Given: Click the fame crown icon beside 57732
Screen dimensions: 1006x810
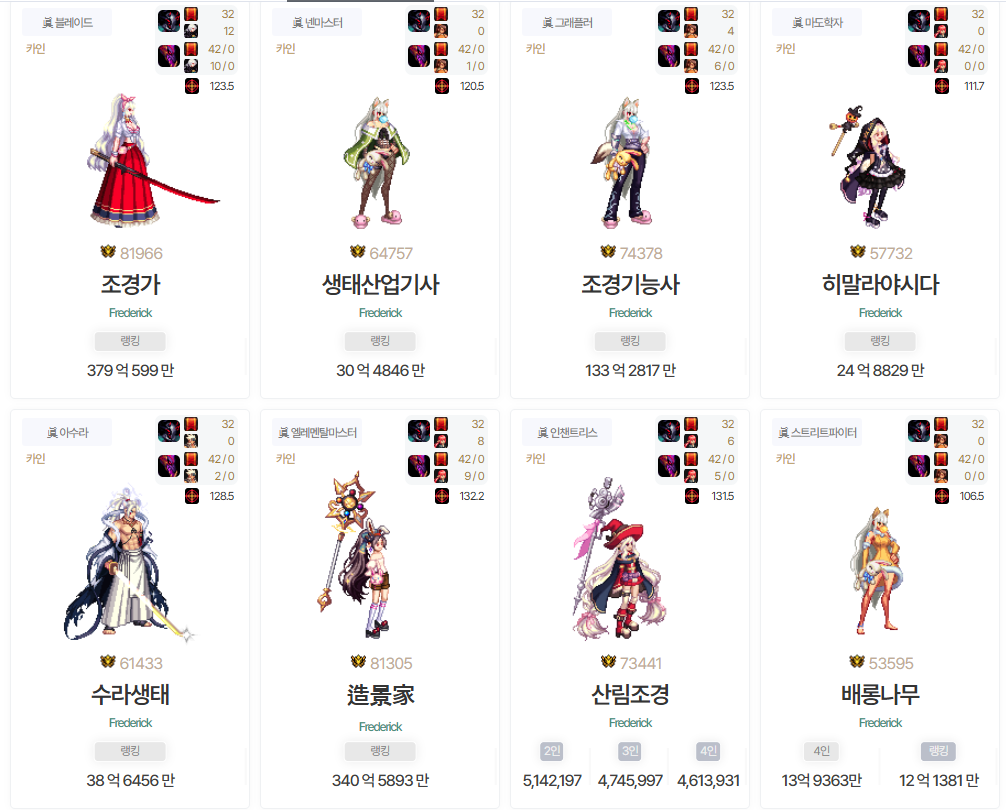Looking at the screenshot, I should point(857,251).
